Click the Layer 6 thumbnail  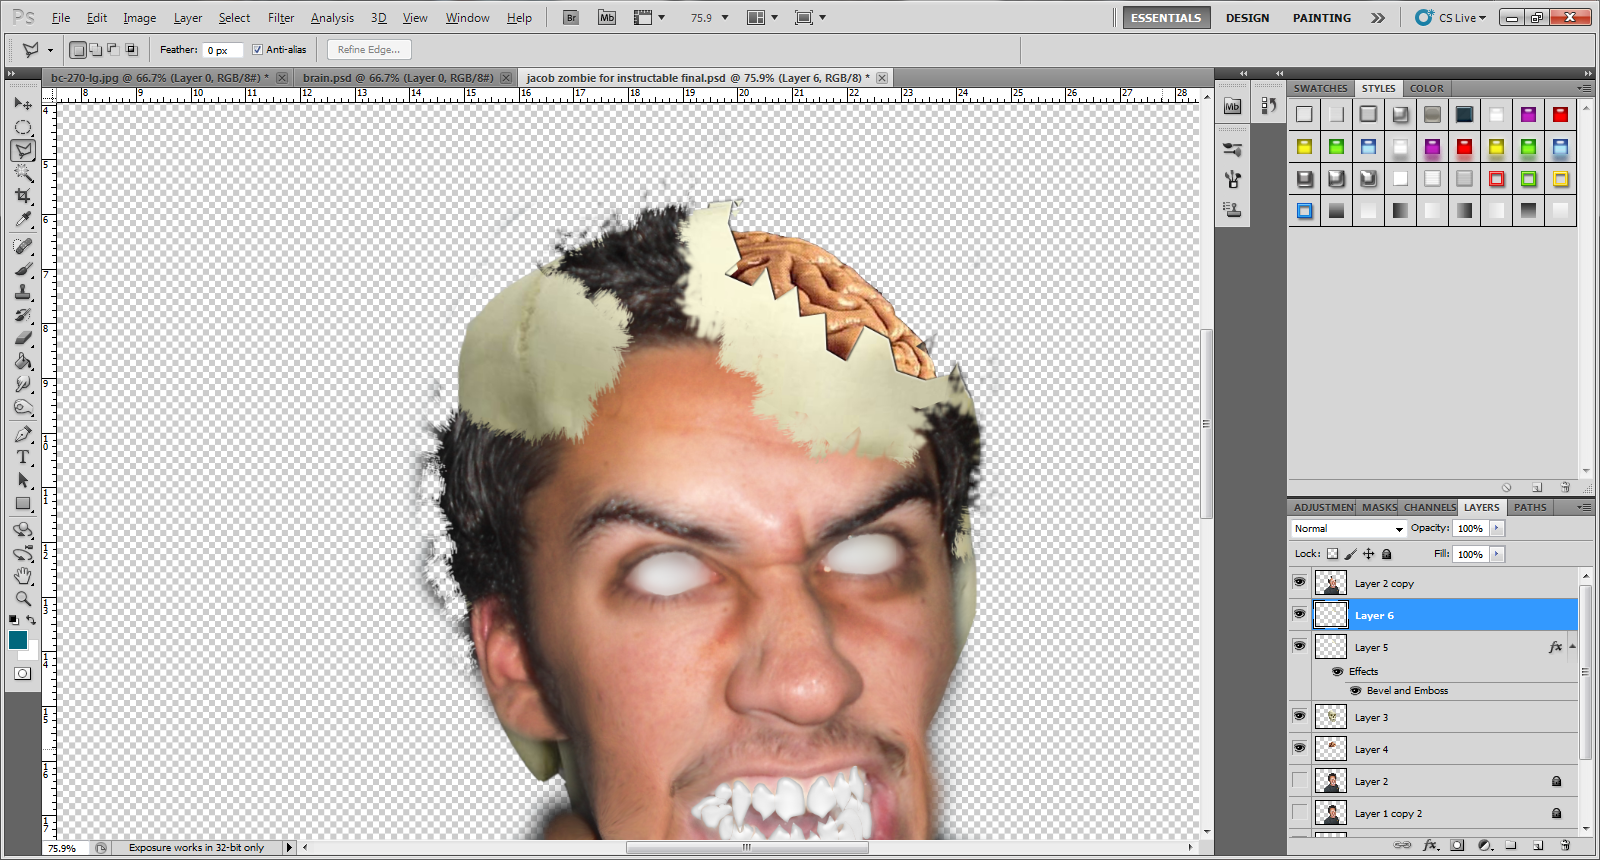pos(1331,614)
